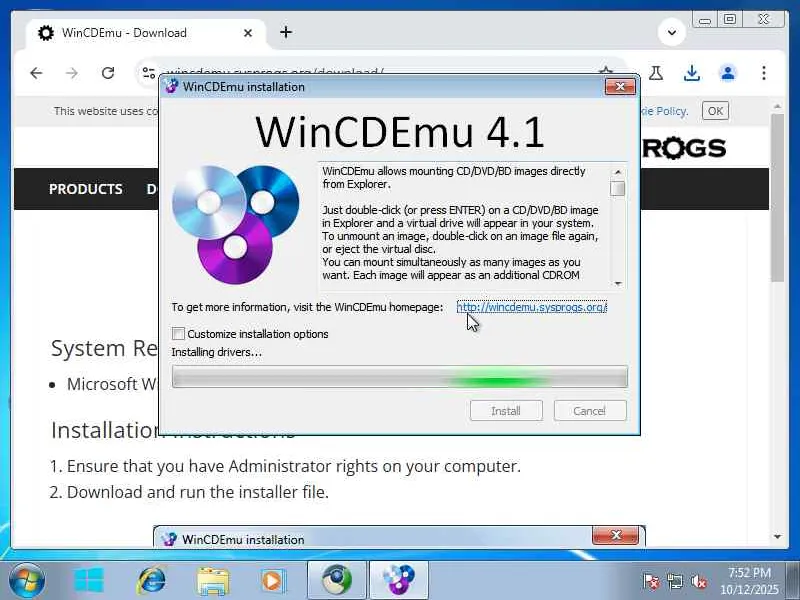Close the WinCDEmu installation dialog
Viewport: 800px width, 600px height.
pyautogui.click(x=620, y=87)
